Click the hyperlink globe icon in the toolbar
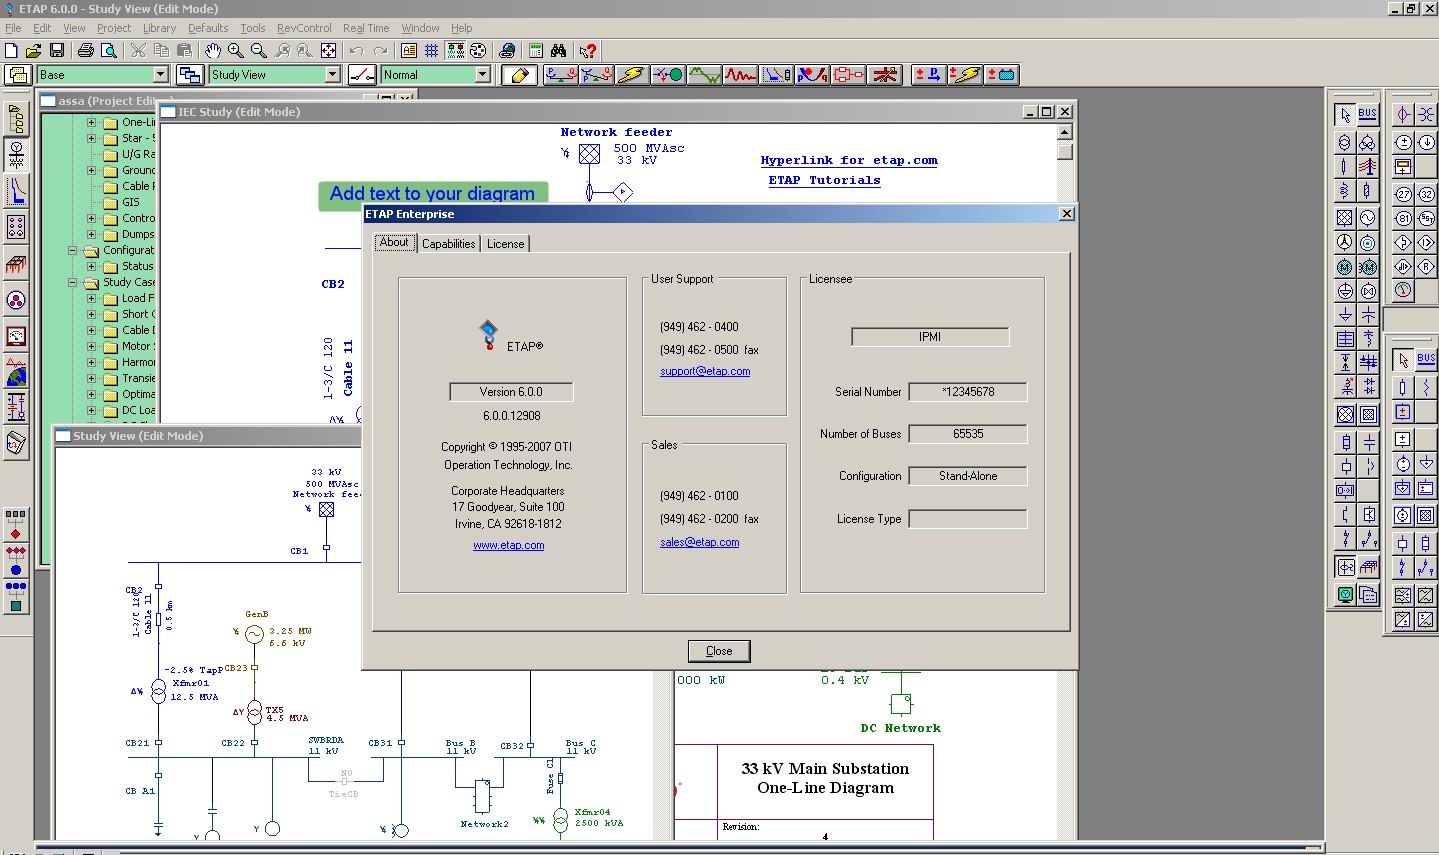Image resolution: width=1439 pixels, height=855 pixels. pos(508,50)
